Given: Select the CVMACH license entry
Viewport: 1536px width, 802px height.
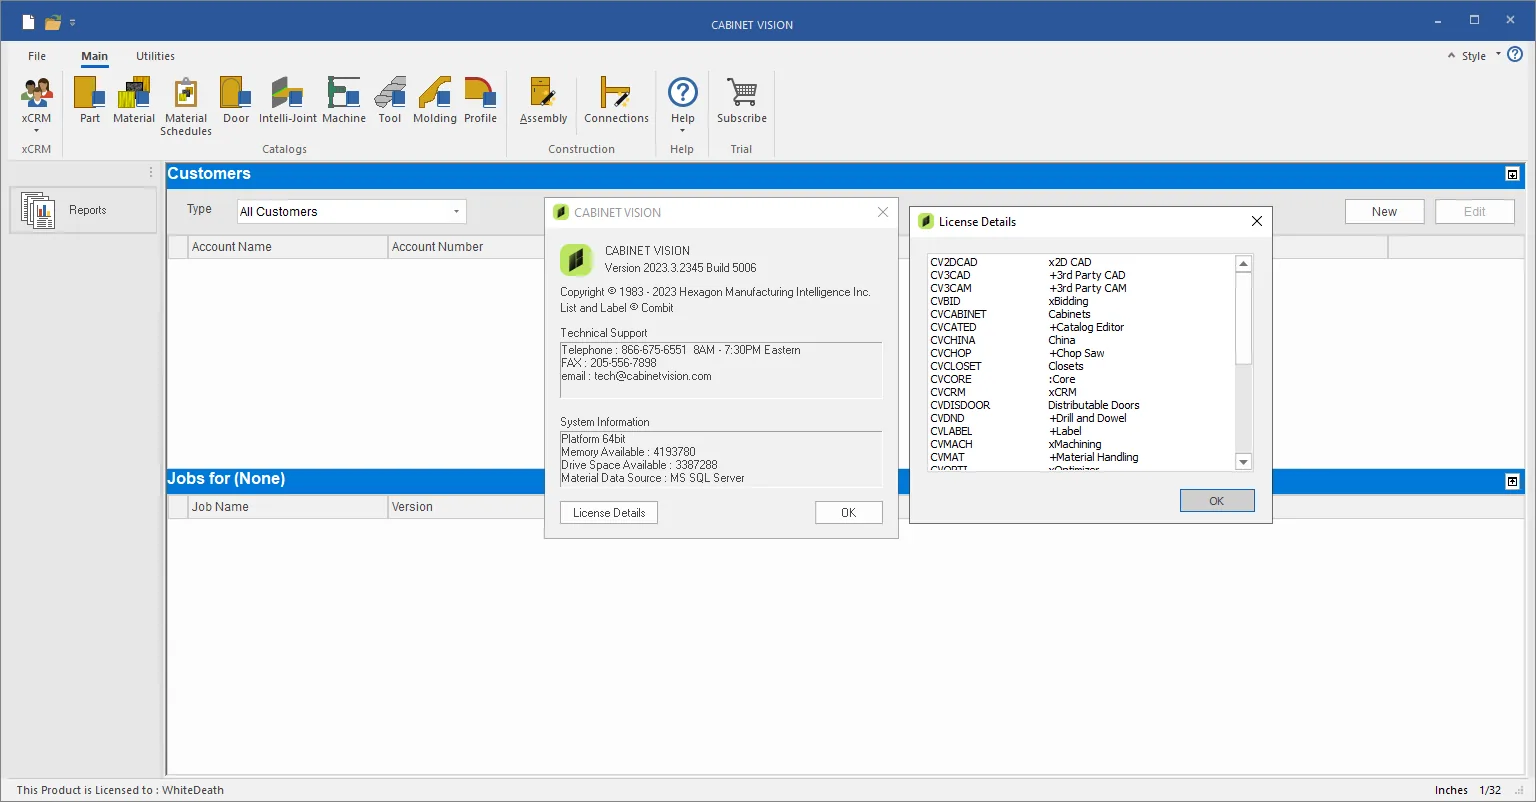Looking at the screenshot, I should 1082,444.
